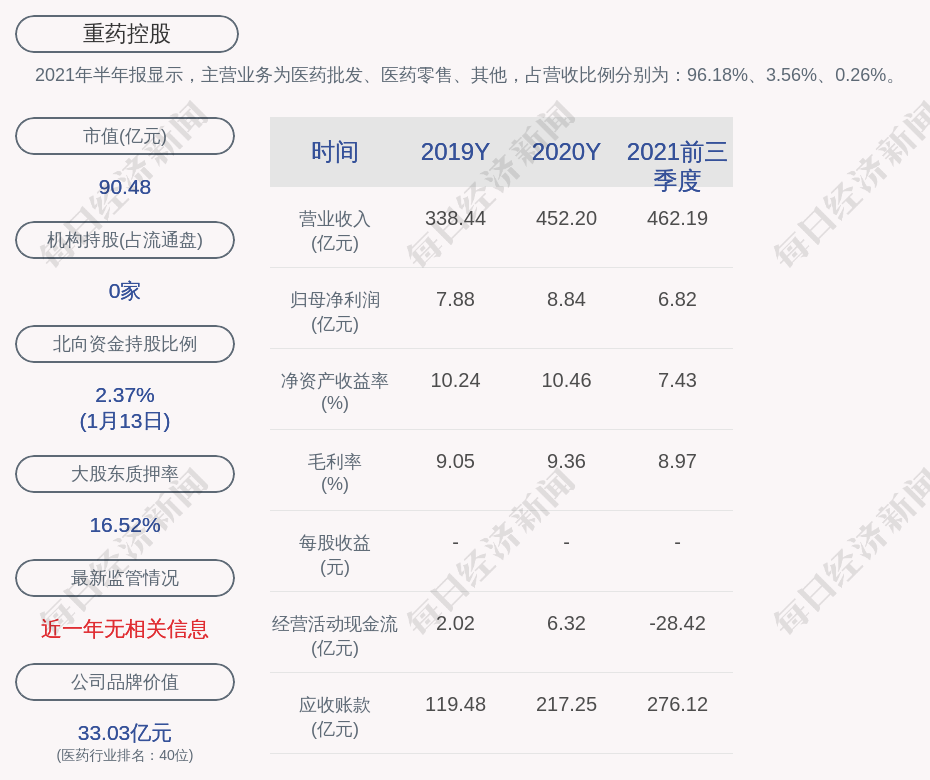The height and width of the screenshot is (780, 930).
Task: Select the 大股东质押率 pill label
Action: tap(125, 474)
